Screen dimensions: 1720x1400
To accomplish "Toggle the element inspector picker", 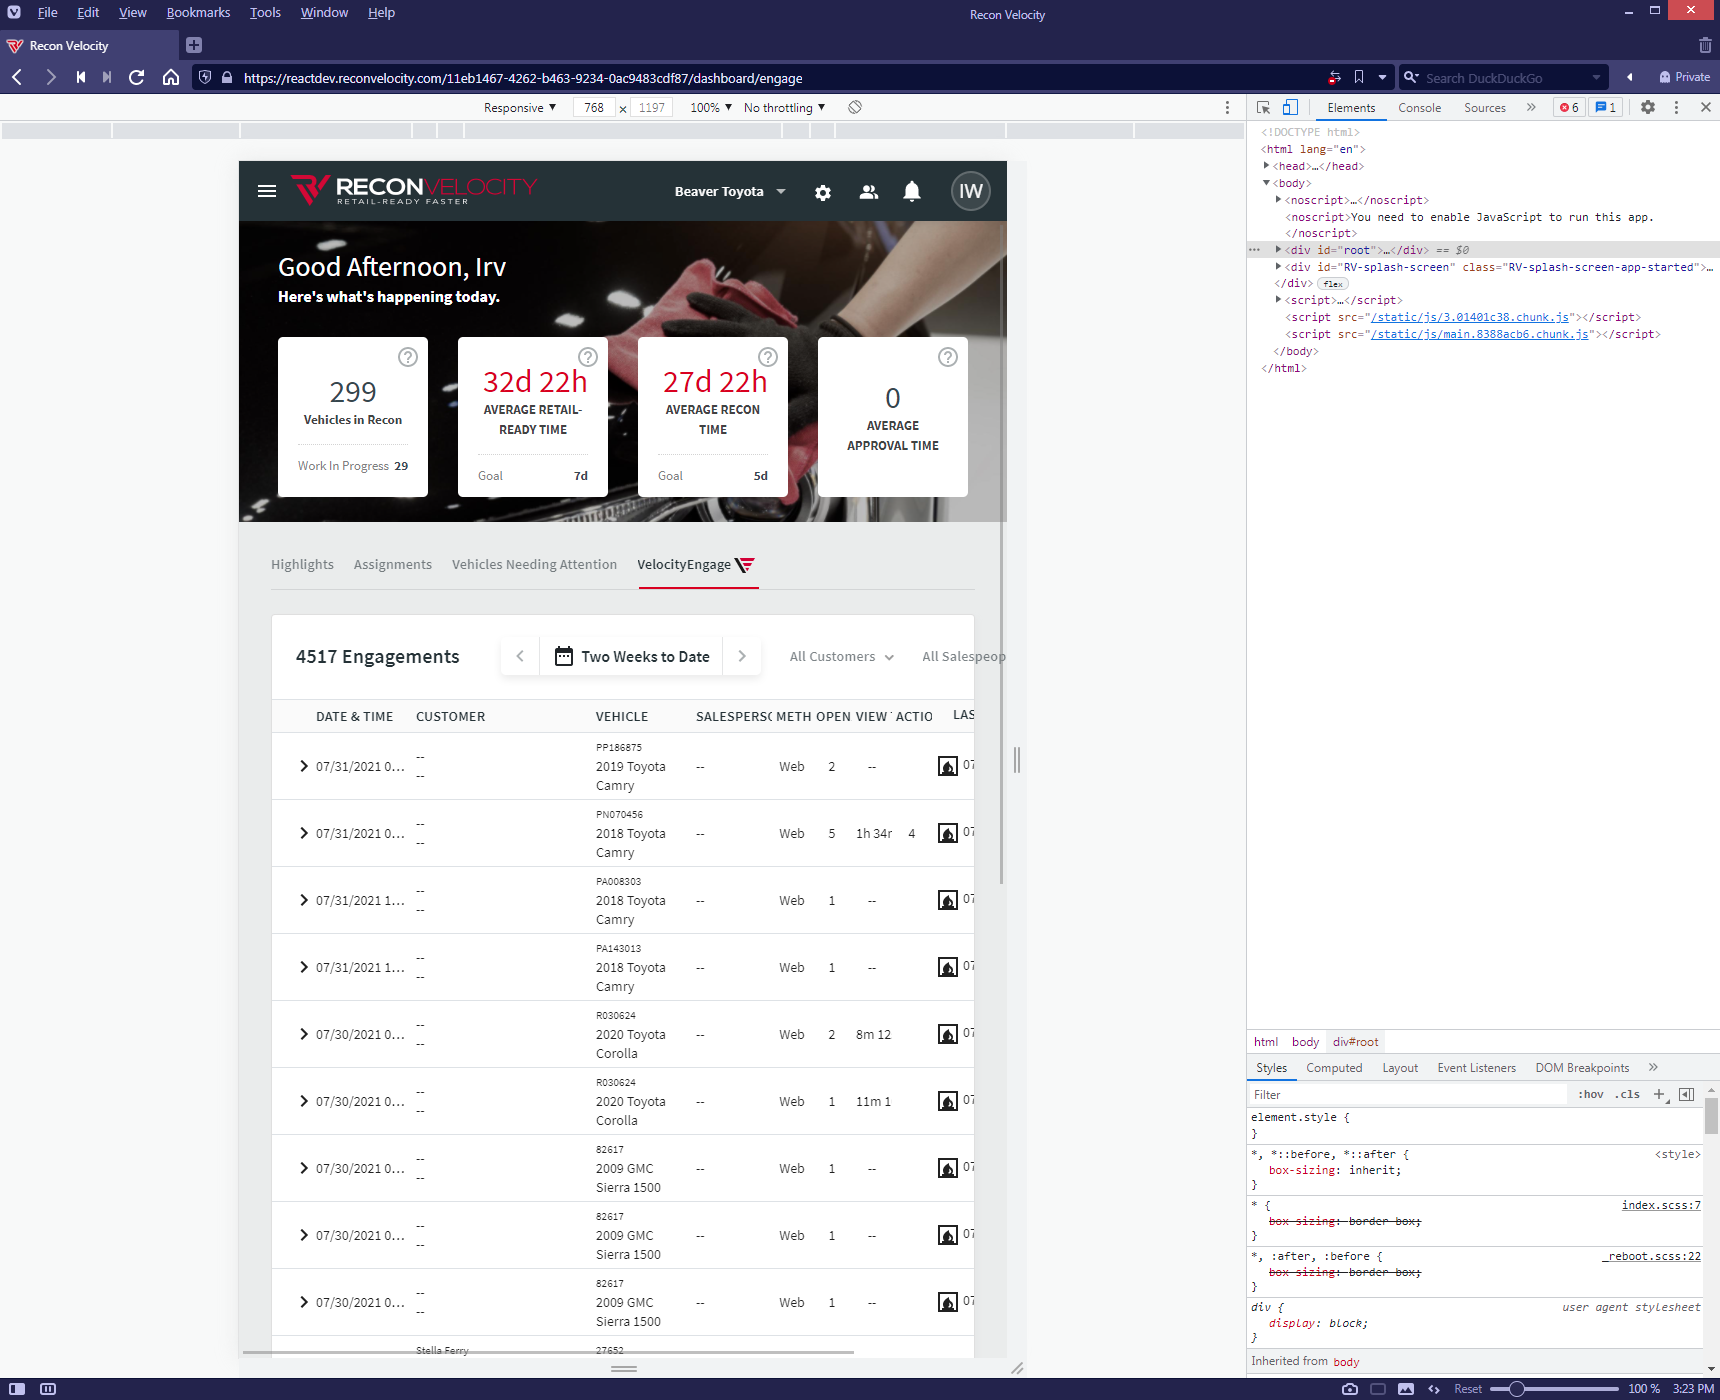I will (1263, 107).
